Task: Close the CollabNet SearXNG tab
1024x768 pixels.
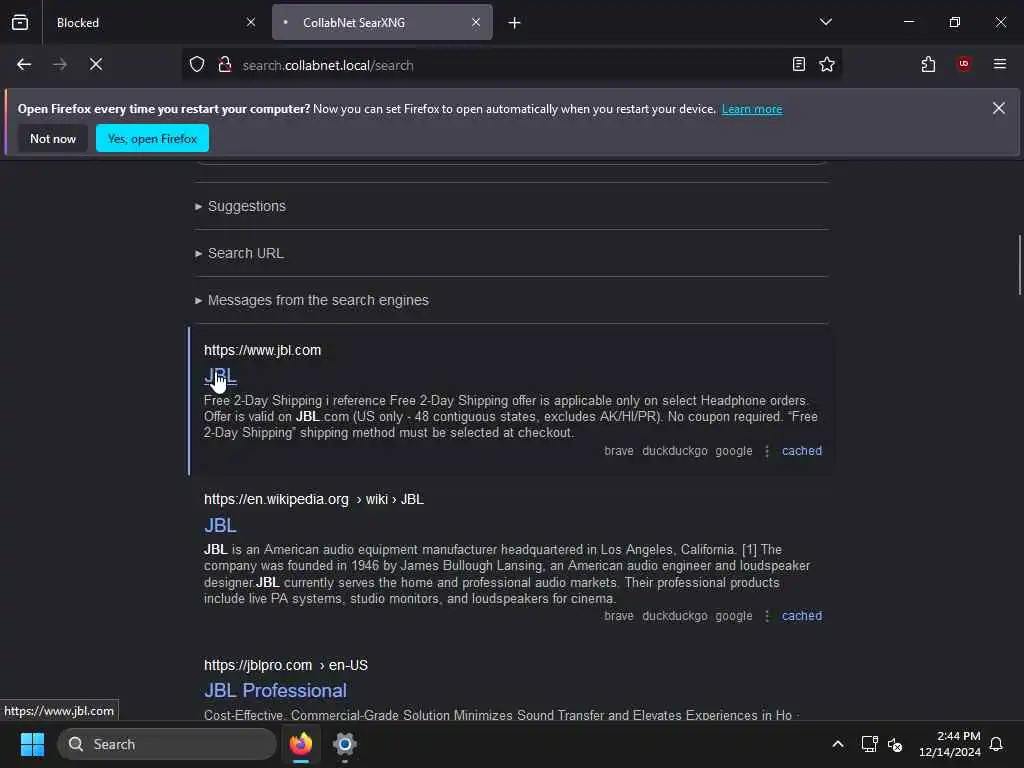Action: 476,22
